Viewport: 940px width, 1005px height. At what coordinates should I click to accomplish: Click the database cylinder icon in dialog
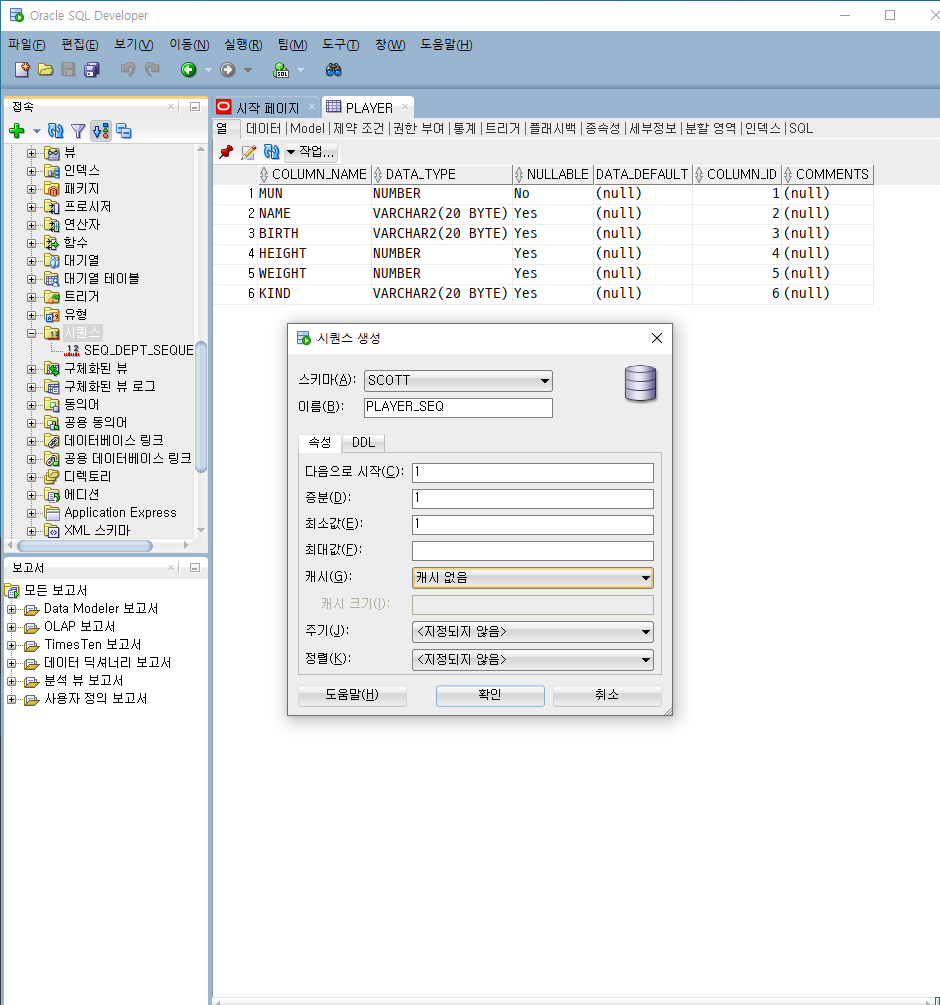[641, 383]
